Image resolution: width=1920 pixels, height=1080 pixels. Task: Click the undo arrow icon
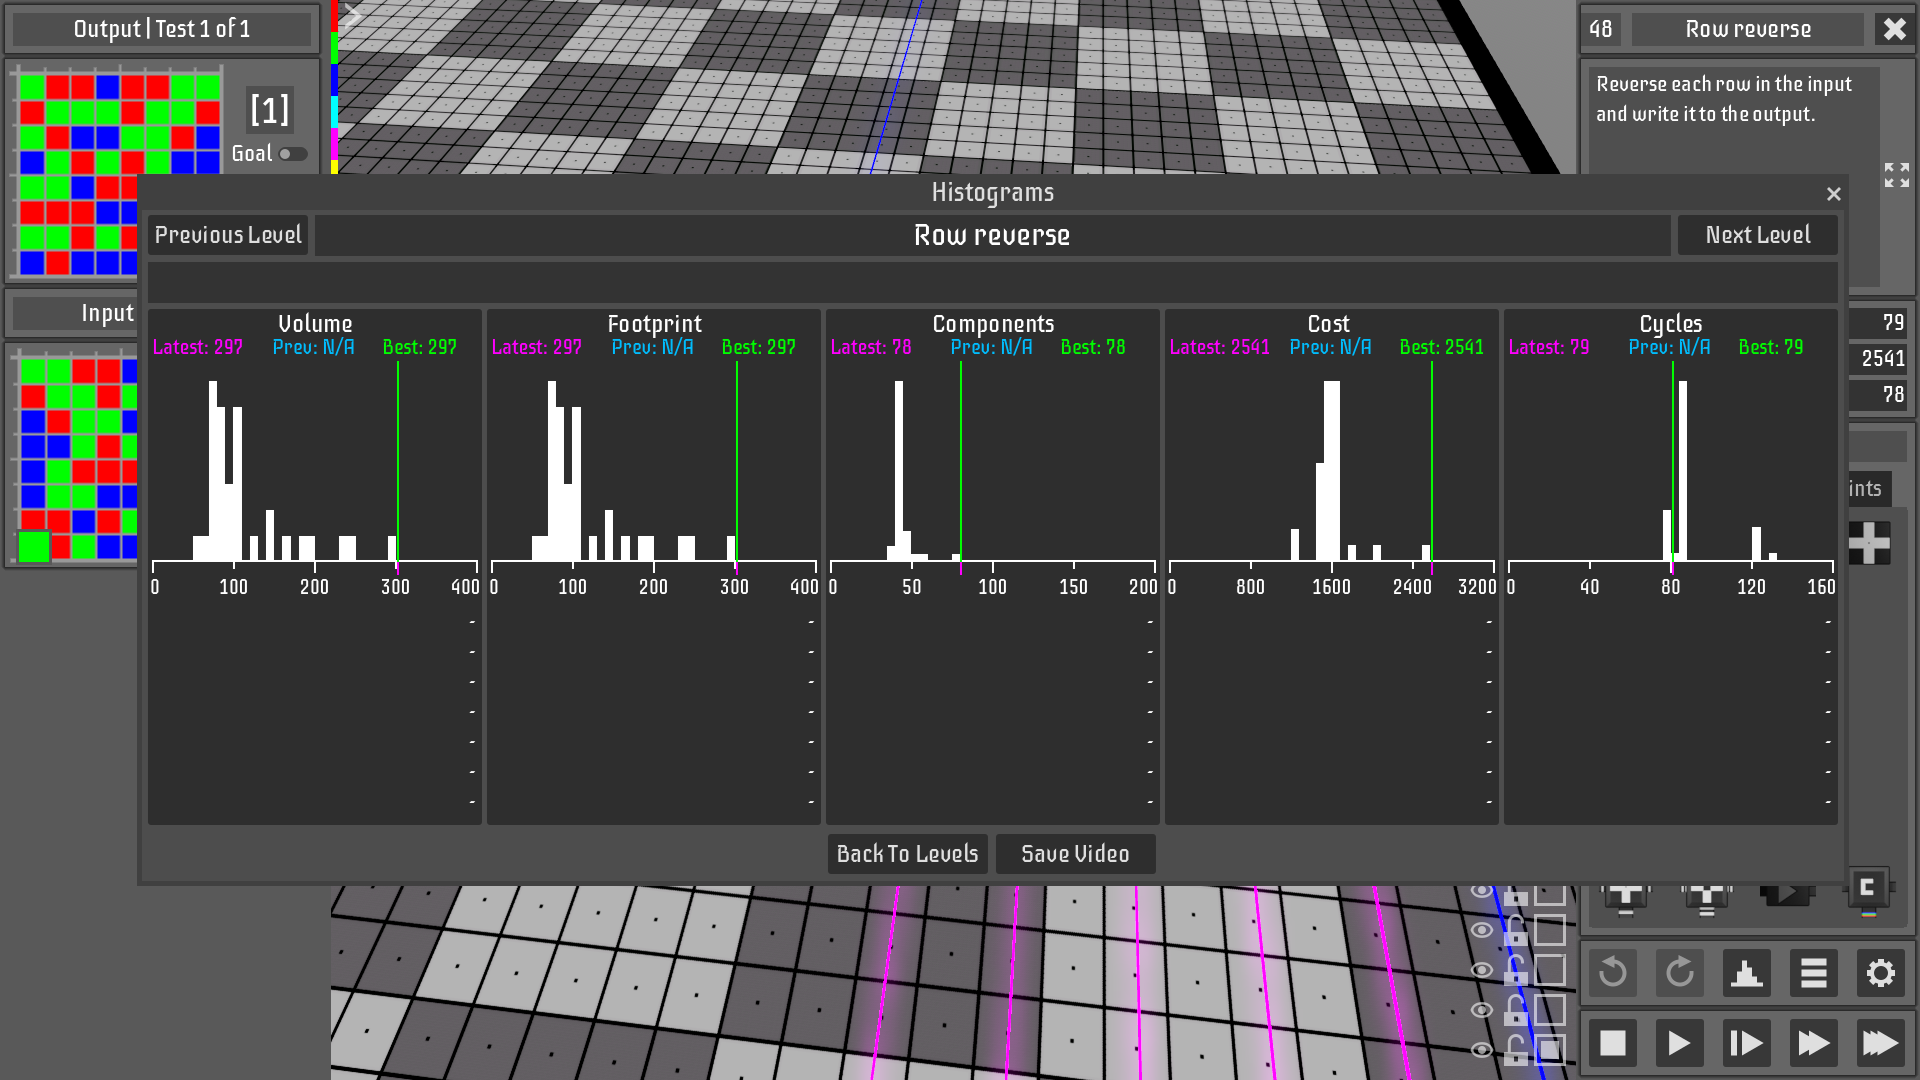pyautogui.click(x=1612, y=973)
